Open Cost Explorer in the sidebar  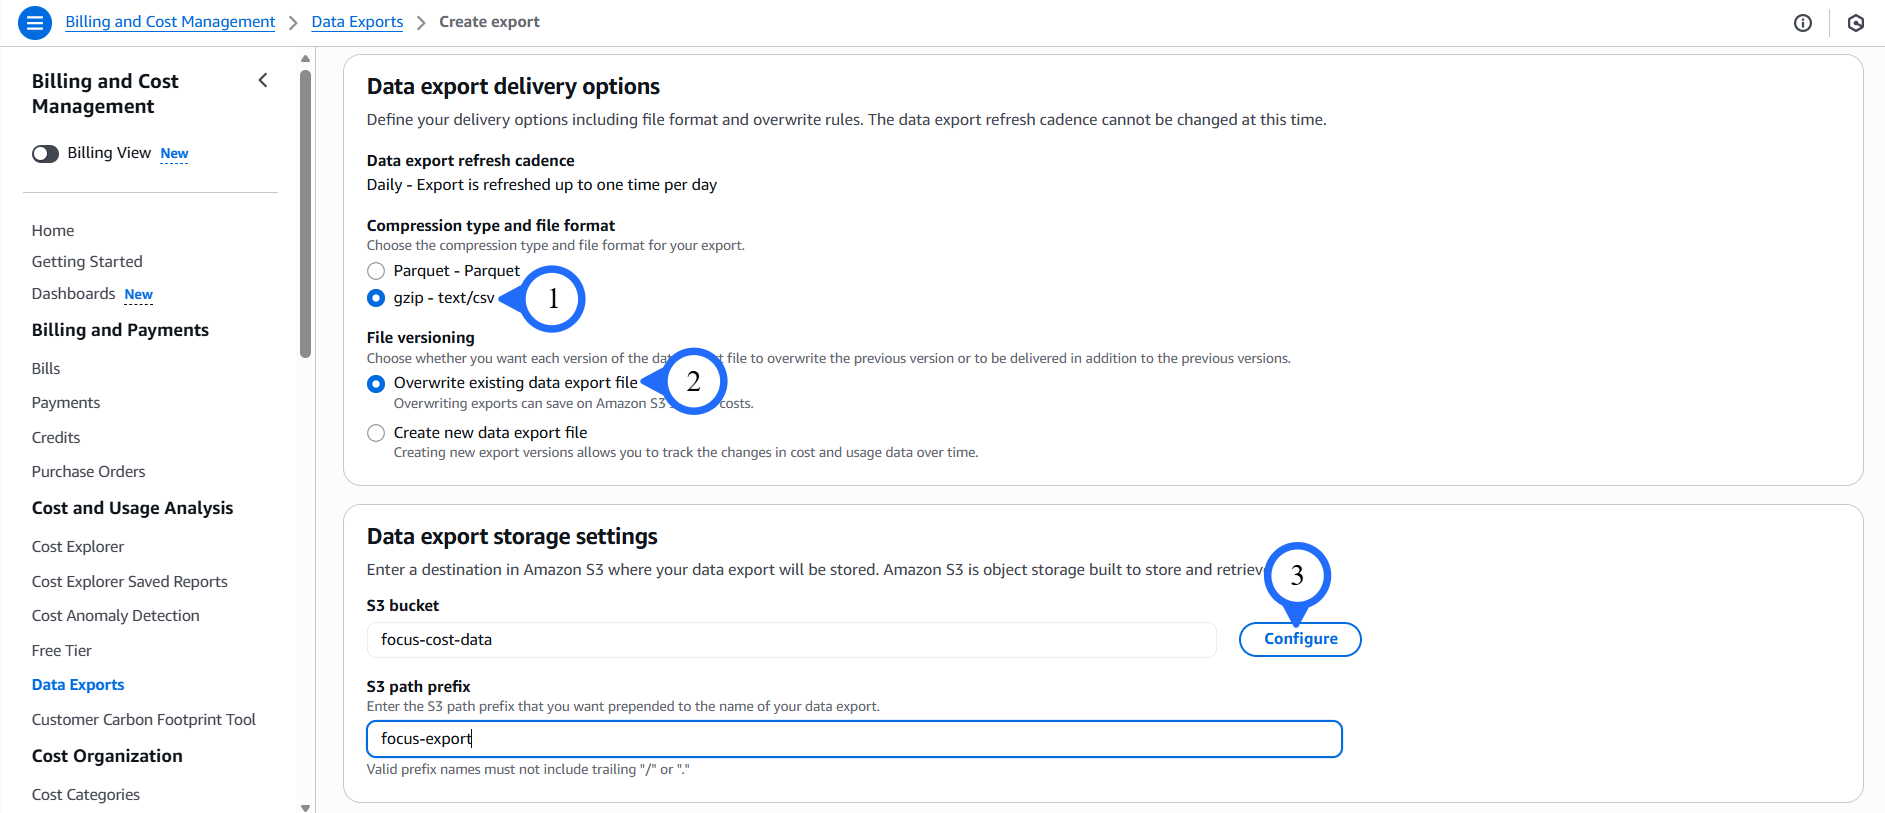coord(78,547)
